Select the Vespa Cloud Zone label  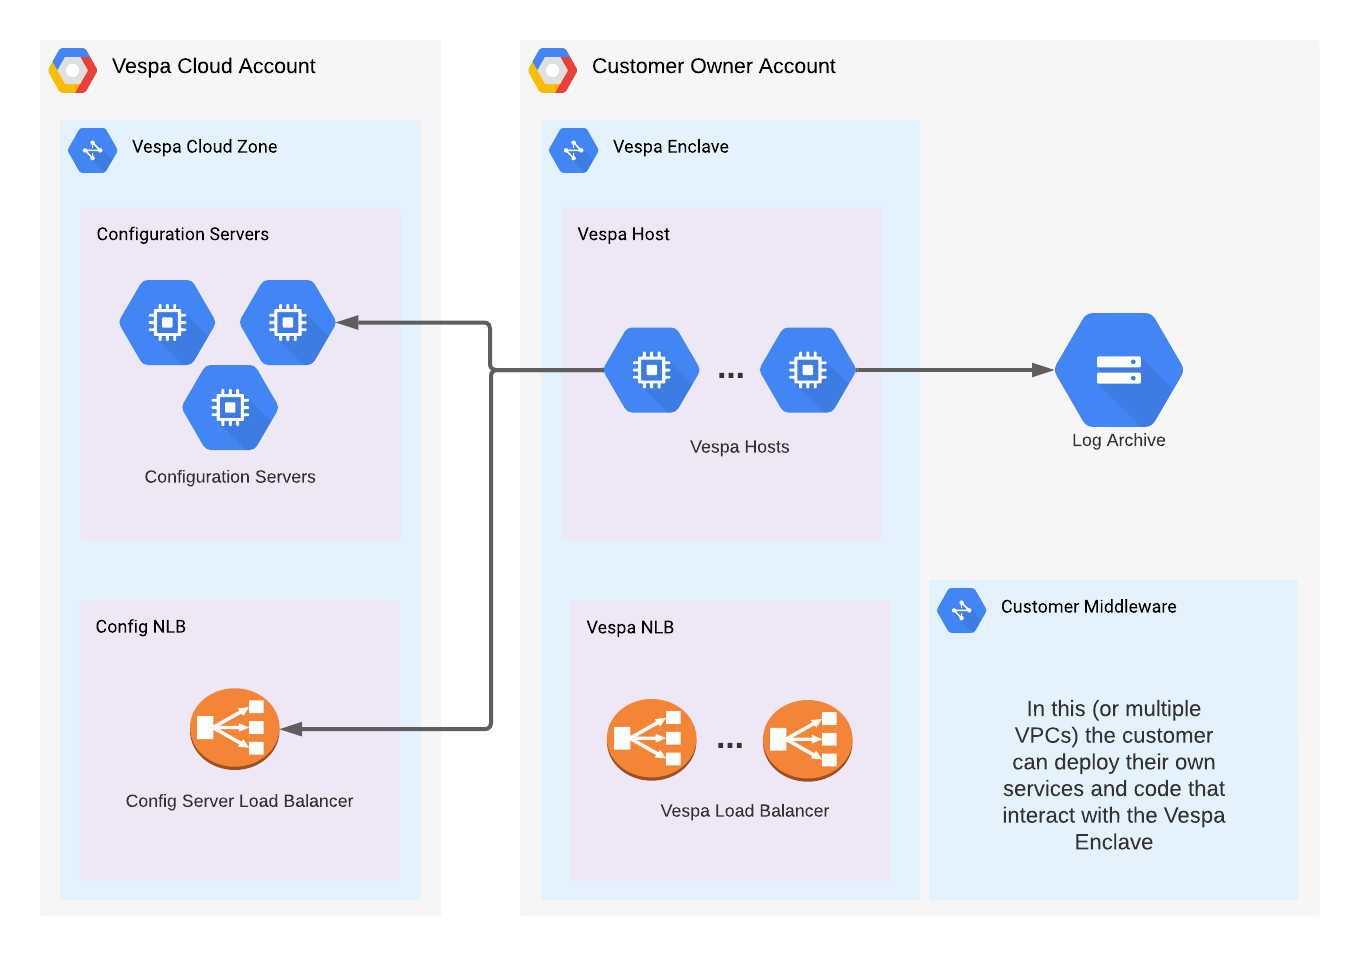coord(205,147)
